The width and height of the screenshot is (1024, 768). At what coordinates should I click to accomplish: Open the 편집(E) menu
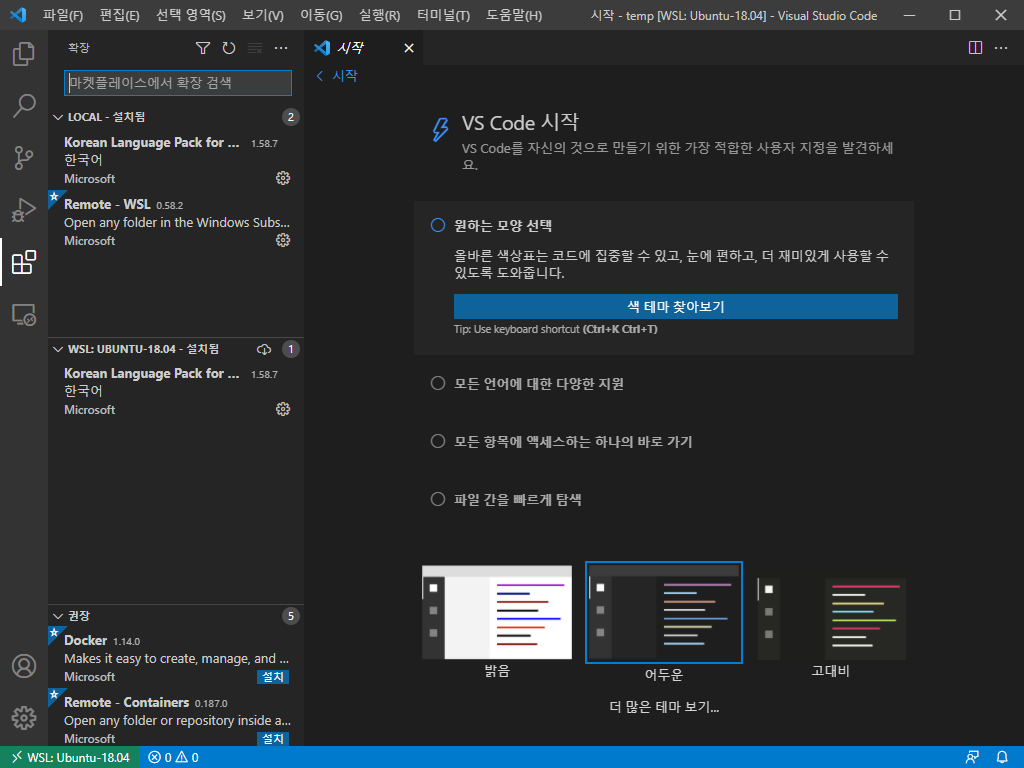coord(120,15)
